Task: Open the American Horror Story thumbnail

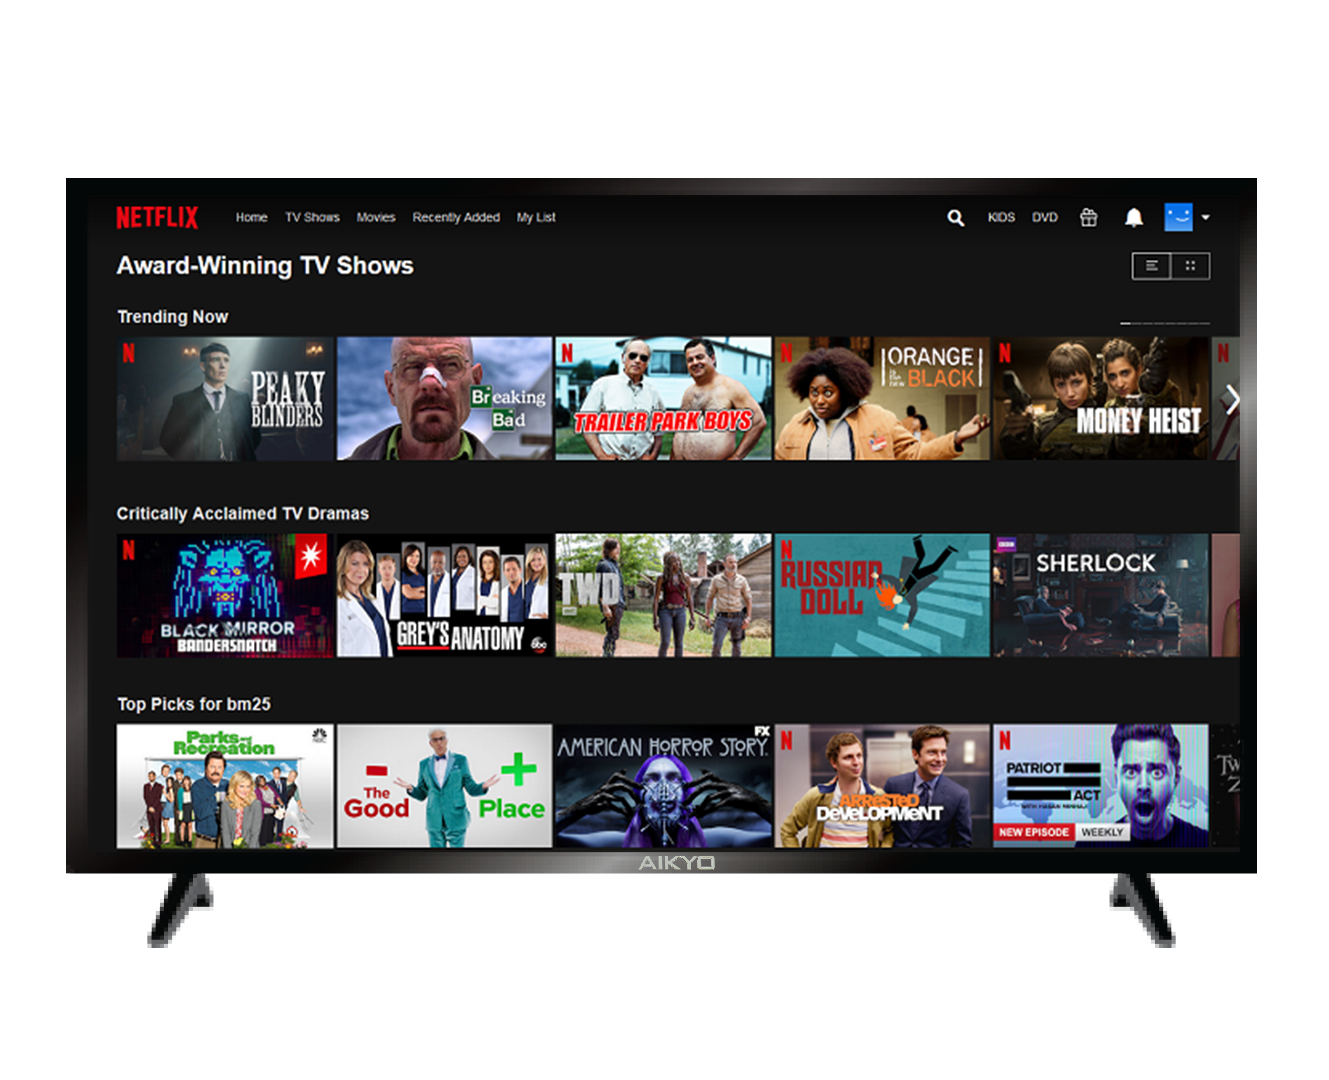Action: [663, 786]
